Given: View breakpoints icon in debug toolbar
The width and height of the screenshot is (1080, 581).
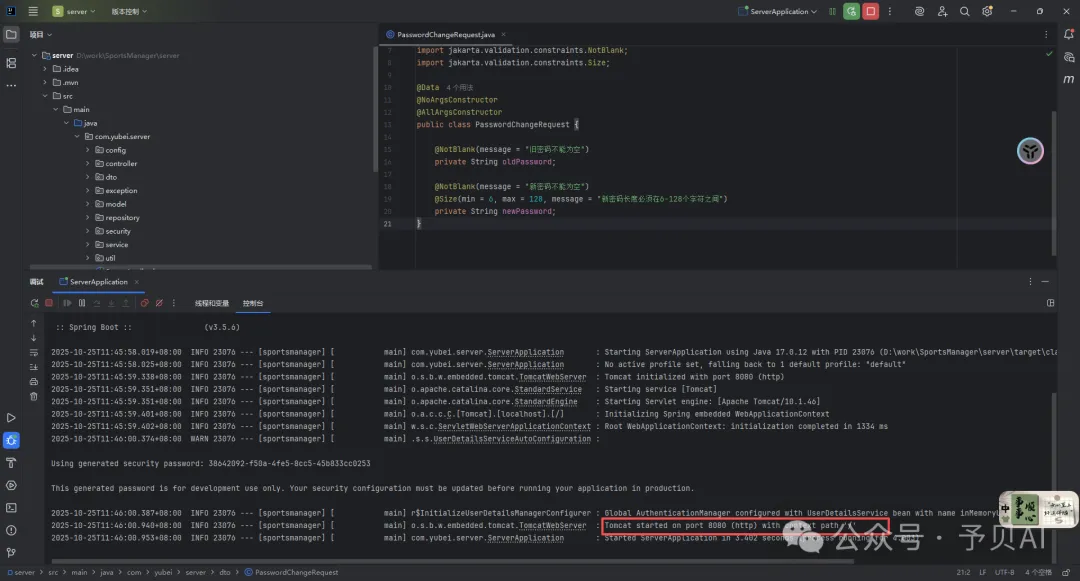Looking at the screenshot, I should (144, 303).
